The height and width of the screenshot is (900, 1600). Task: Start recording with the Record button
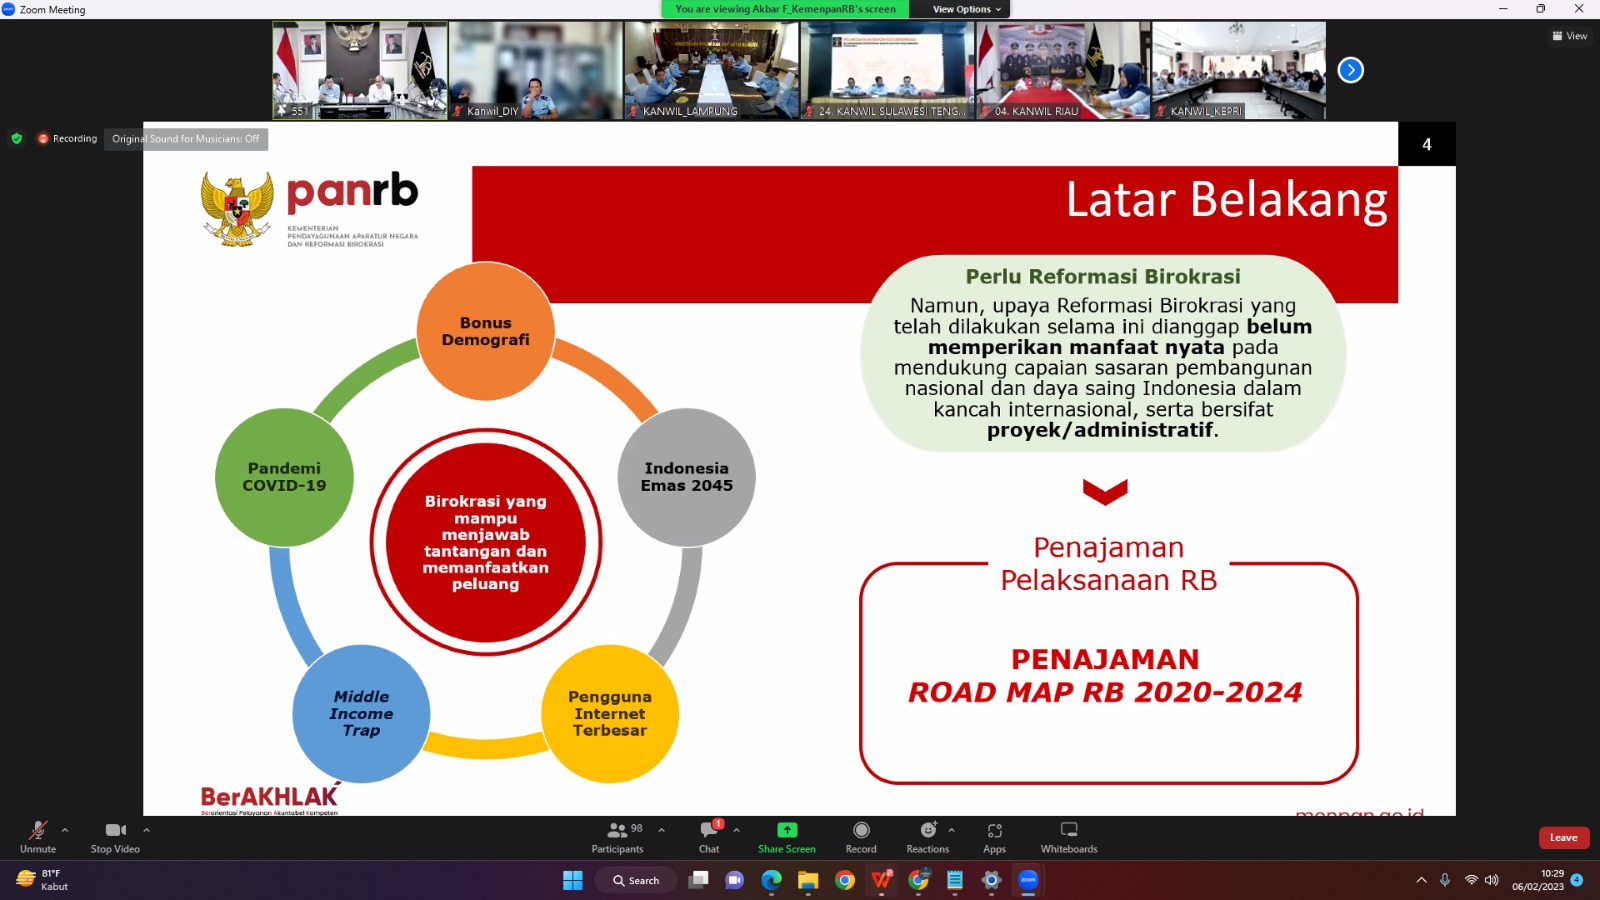pyautogui.click(x=861, y=837)
